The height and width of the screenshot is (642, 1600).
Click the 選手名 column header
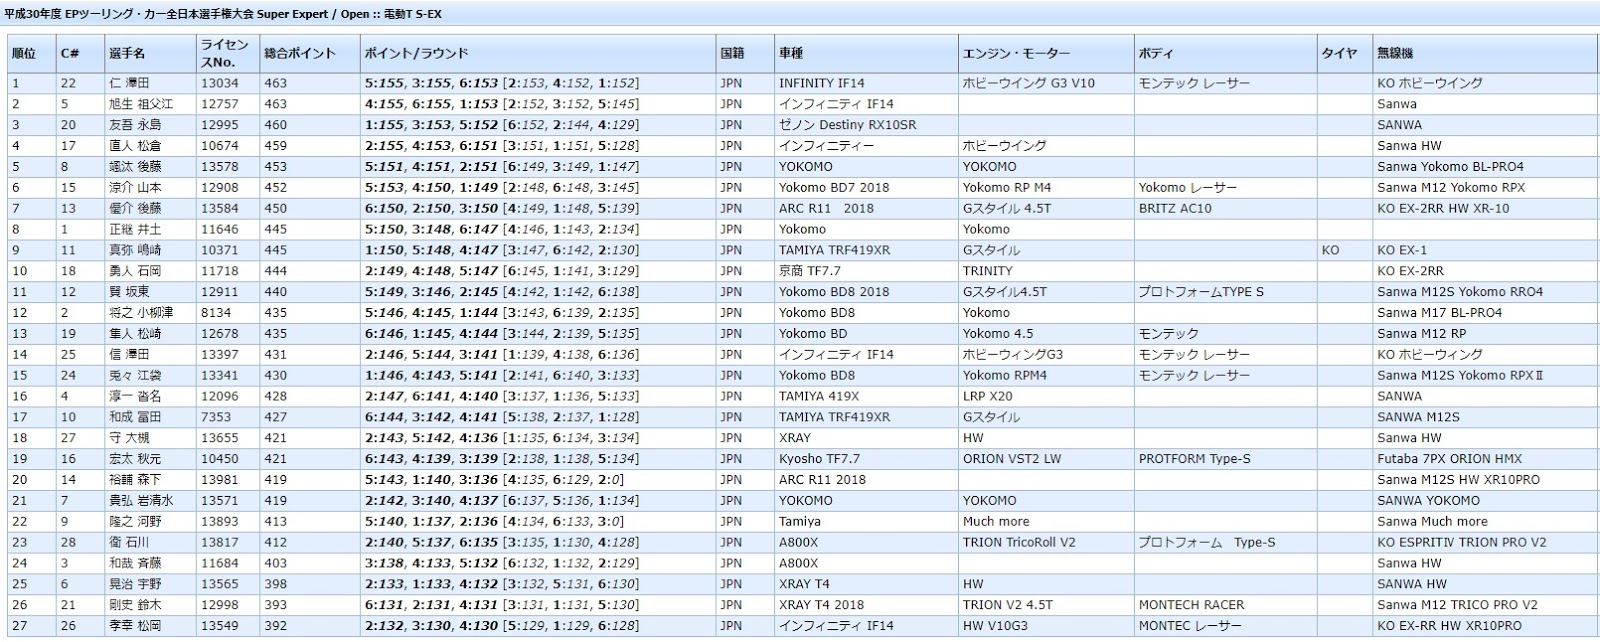tap(150, 54)
